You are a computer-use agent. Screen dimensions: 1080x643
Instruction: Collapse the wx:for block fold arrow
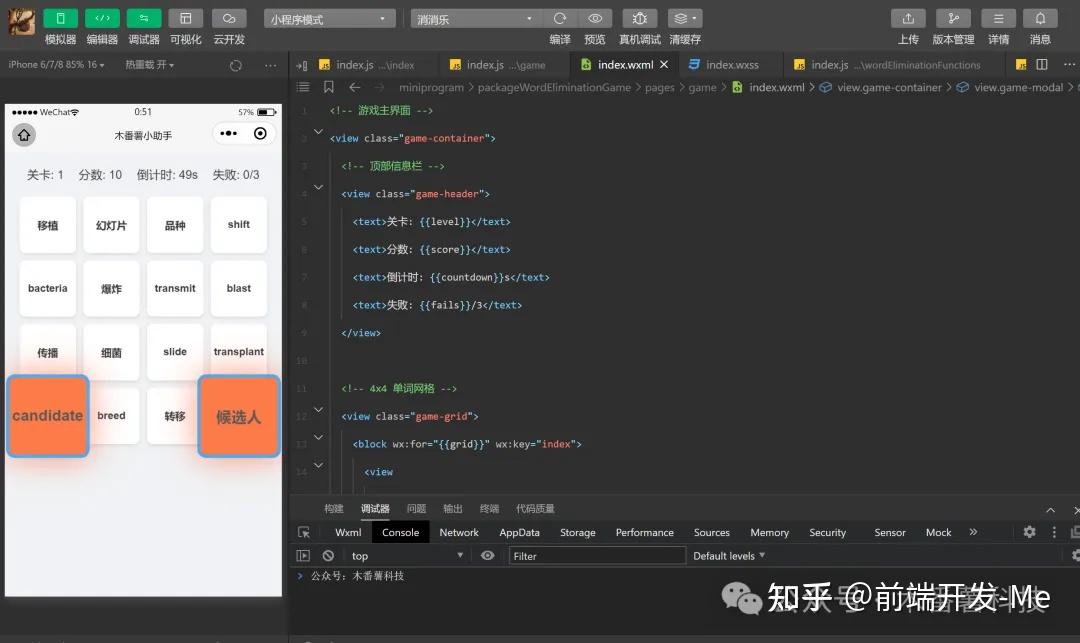click(x=318, y=437)
